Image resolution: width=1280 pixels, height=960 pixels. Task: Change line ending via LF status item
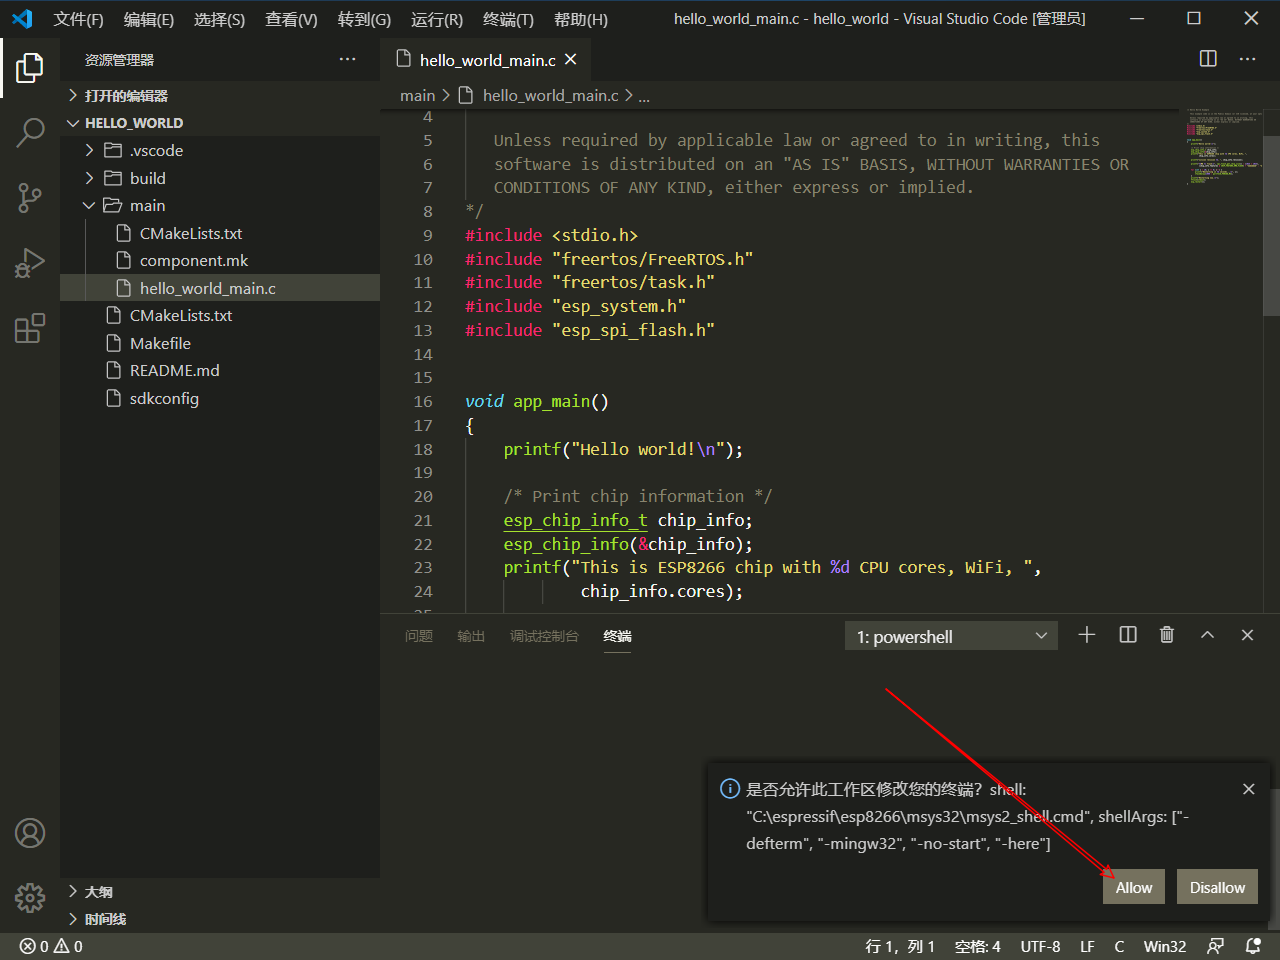pyautogui.click(x=1087, y=946)
